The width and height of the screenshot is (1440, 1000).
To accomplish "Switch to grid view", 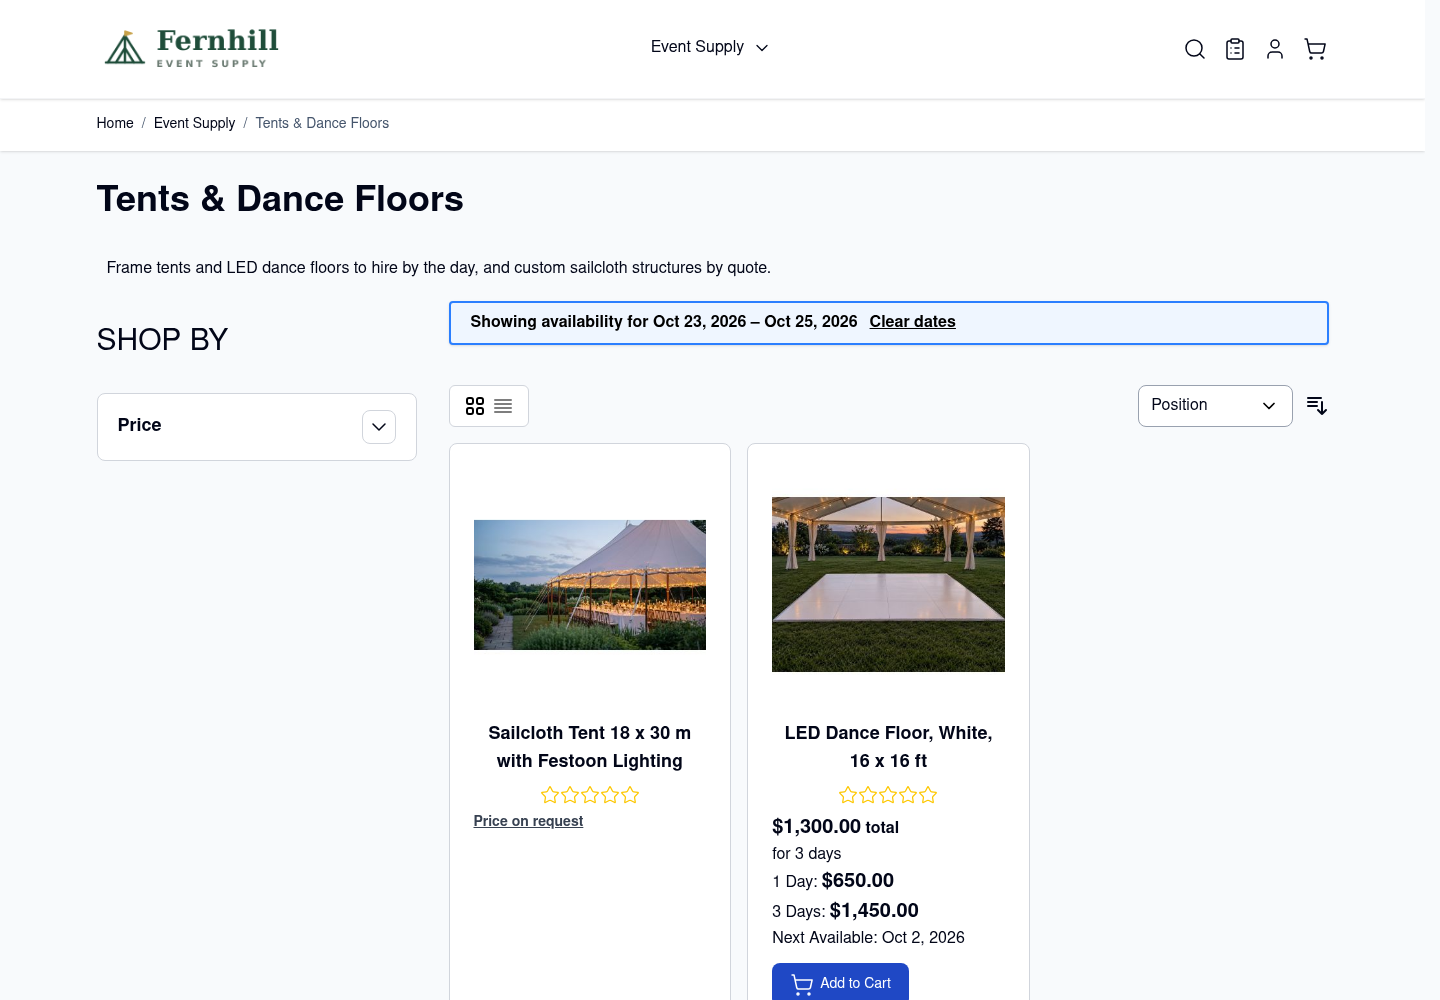I will pos(475,406).
